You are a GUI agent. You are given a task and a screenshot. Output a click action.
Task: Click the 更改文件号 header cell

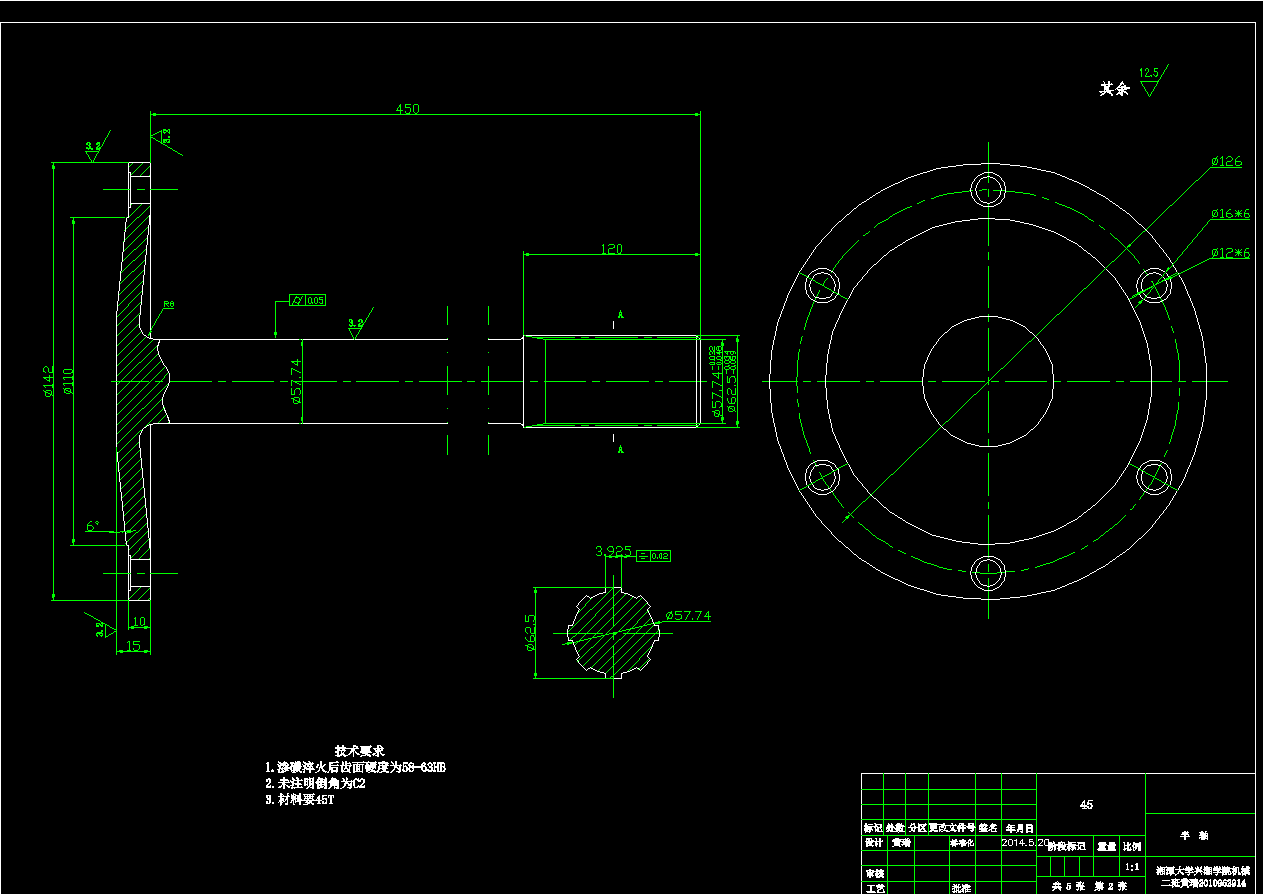(x=951, y=828)
